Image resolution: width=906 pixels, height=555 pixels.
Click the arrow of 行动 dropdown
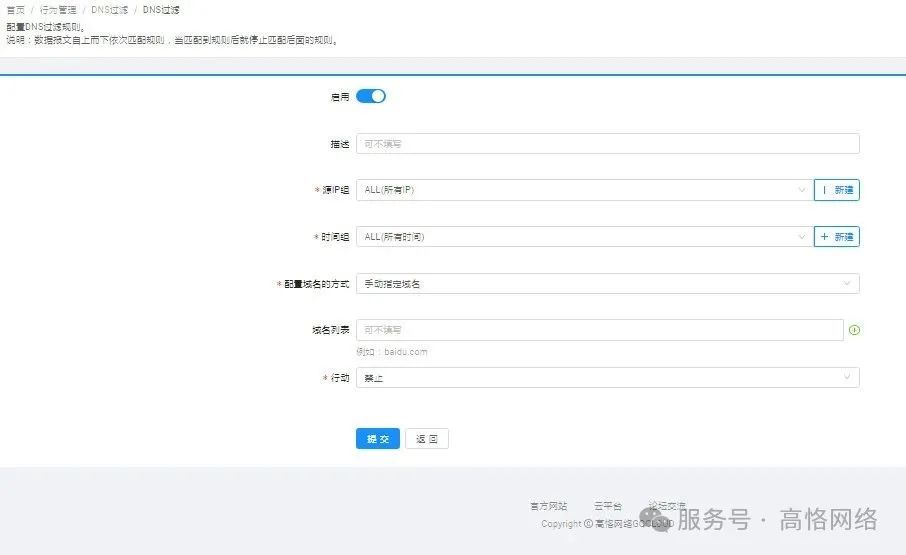[x=846, y=377]
